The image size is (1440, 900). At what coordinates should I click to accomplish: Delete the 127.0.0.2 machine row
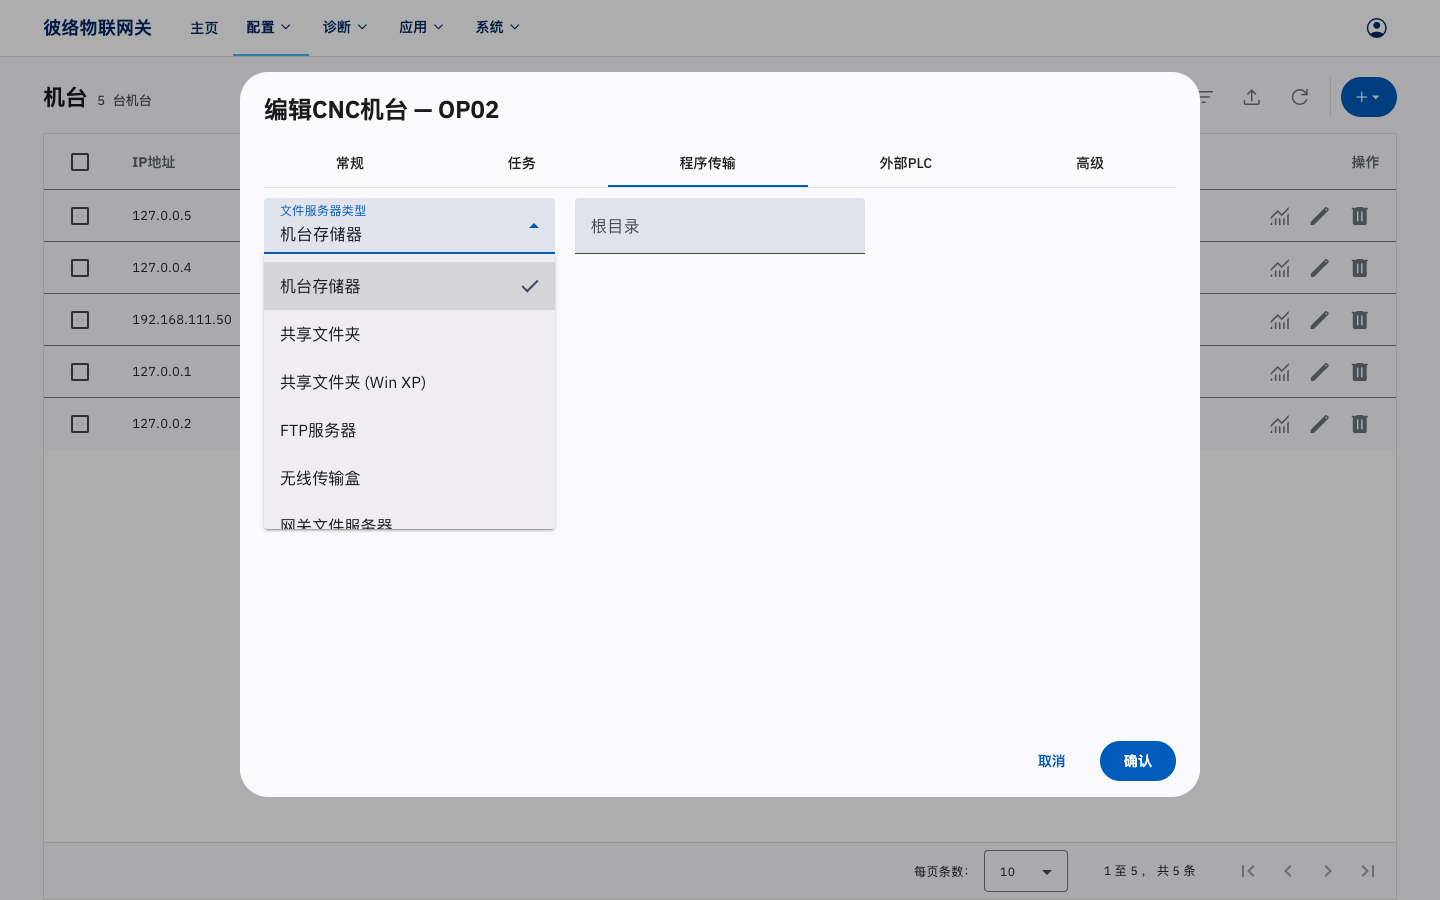1360,424
